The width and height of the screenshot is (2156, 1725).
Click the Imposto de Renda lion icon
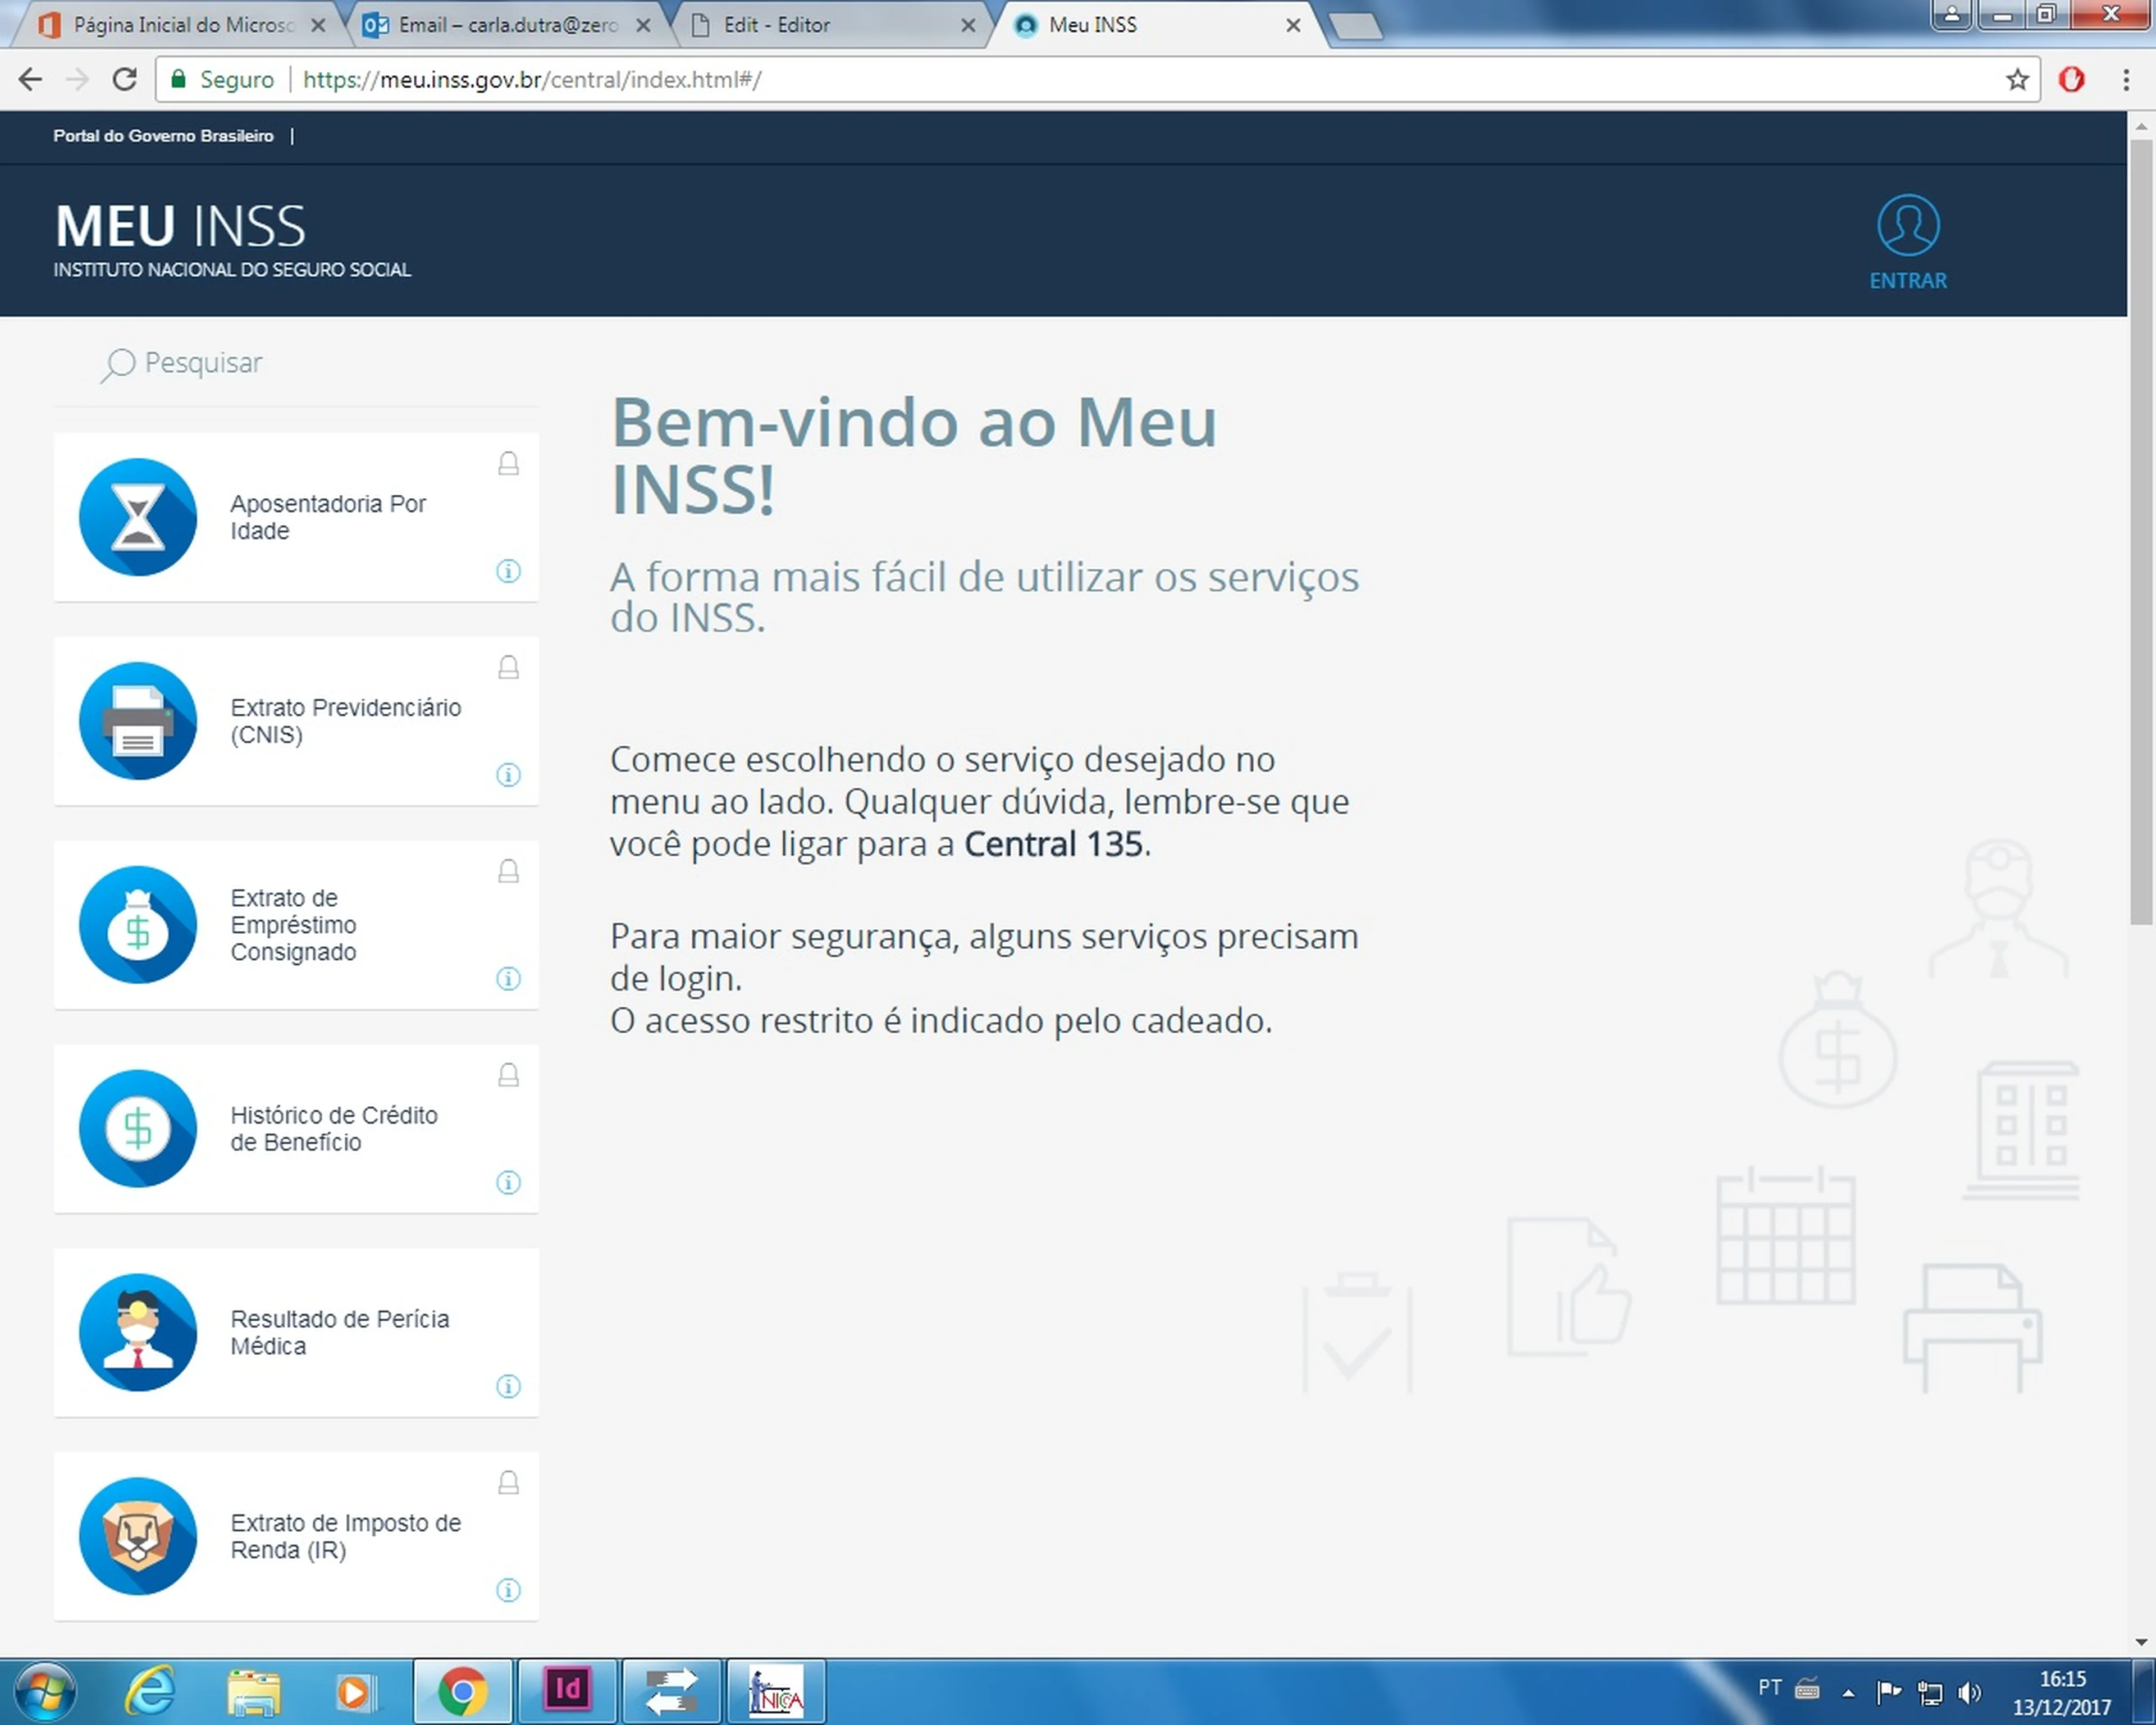pos(138,1537)
